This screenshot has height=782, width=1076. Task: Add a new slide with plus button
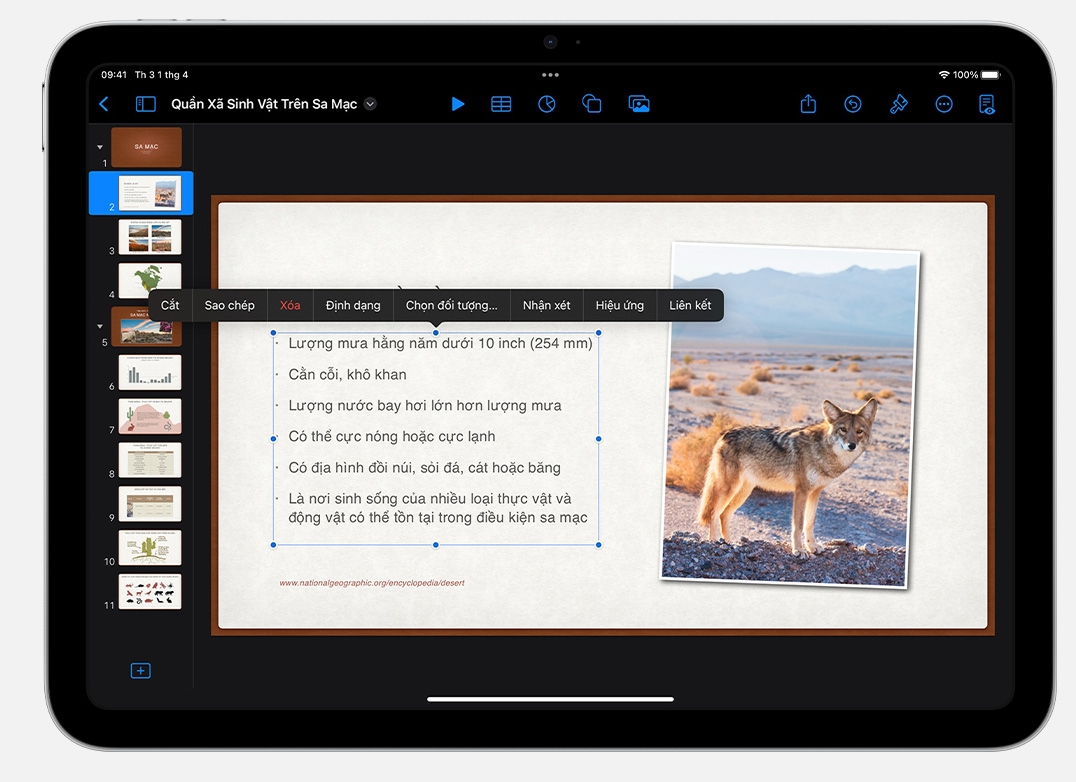140,671
